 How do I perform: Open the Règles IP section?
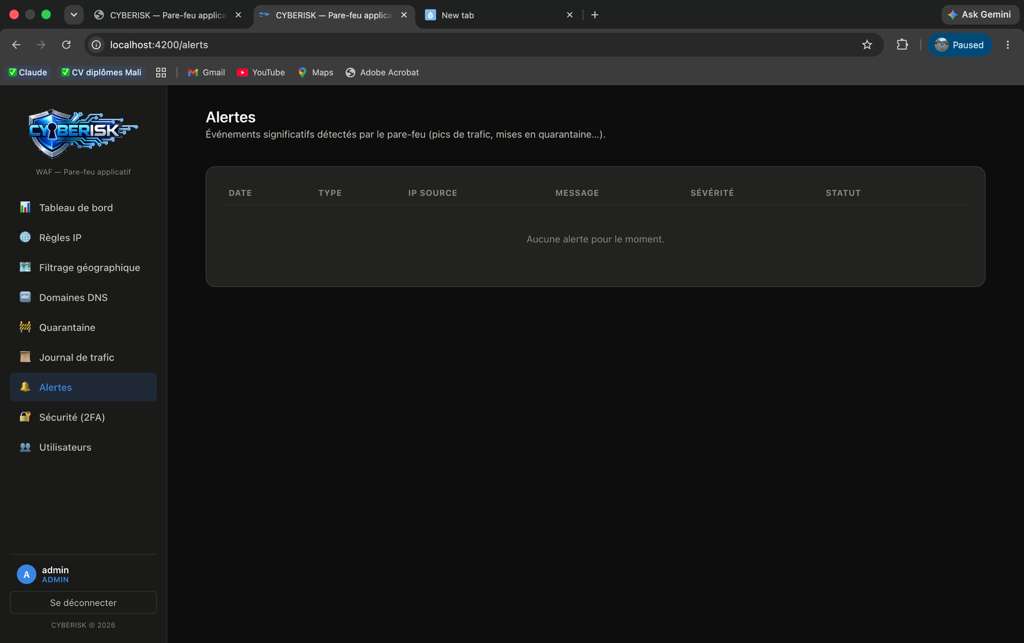[83, 238]
